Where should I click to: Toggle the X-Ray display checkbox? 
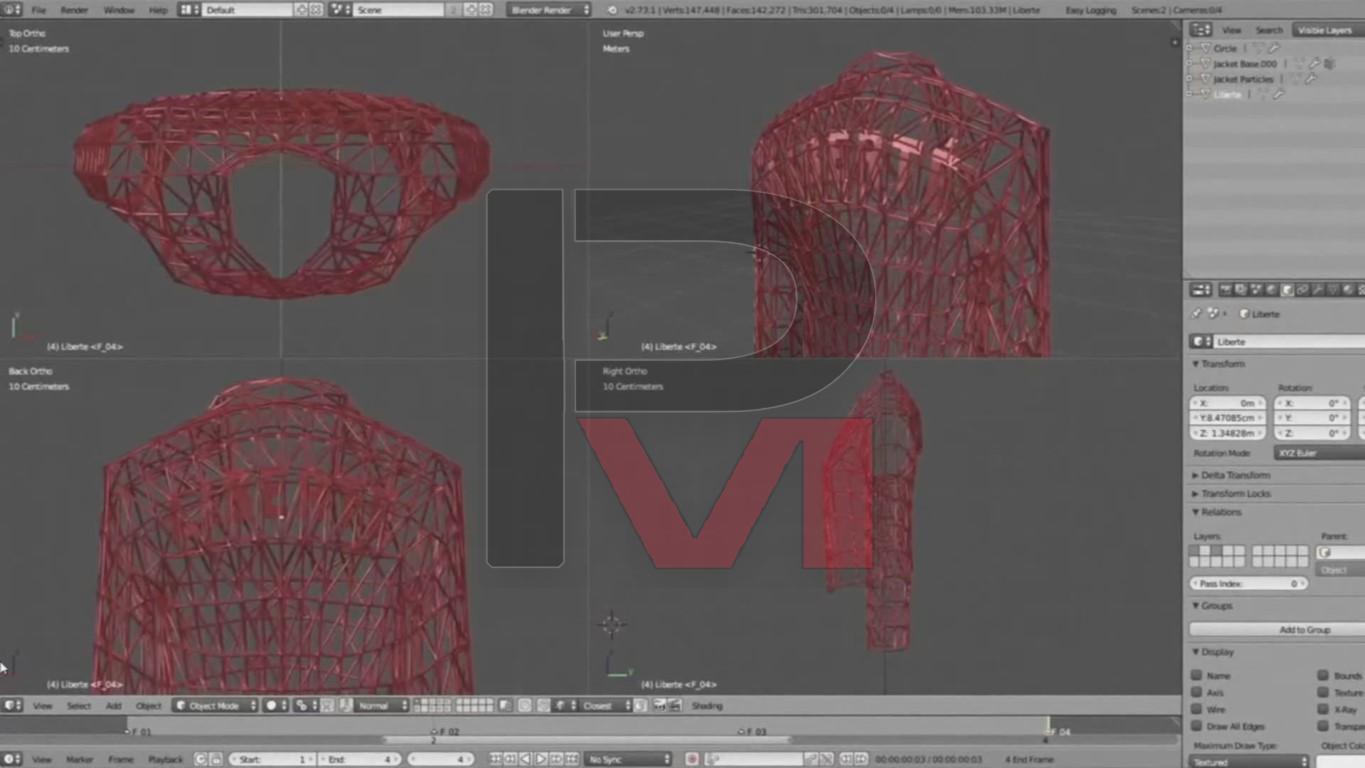1323,710
